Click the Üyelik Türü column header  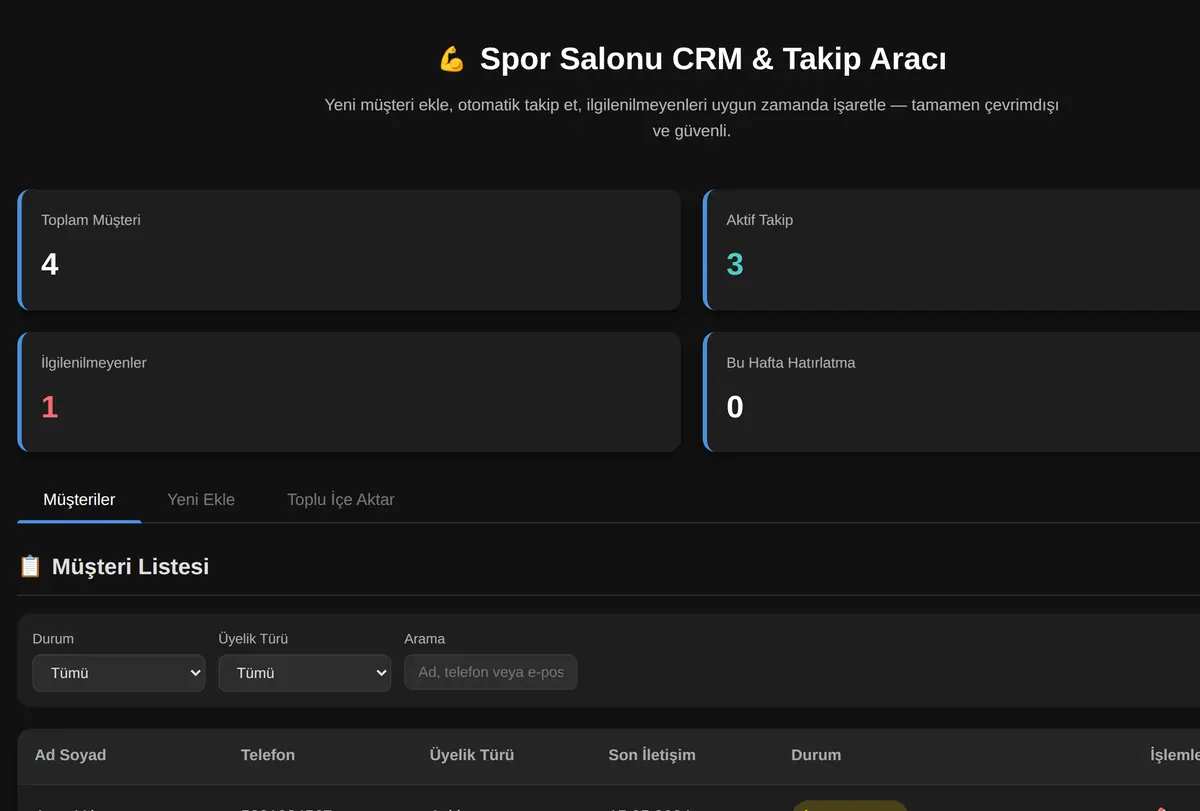(472, 755)
